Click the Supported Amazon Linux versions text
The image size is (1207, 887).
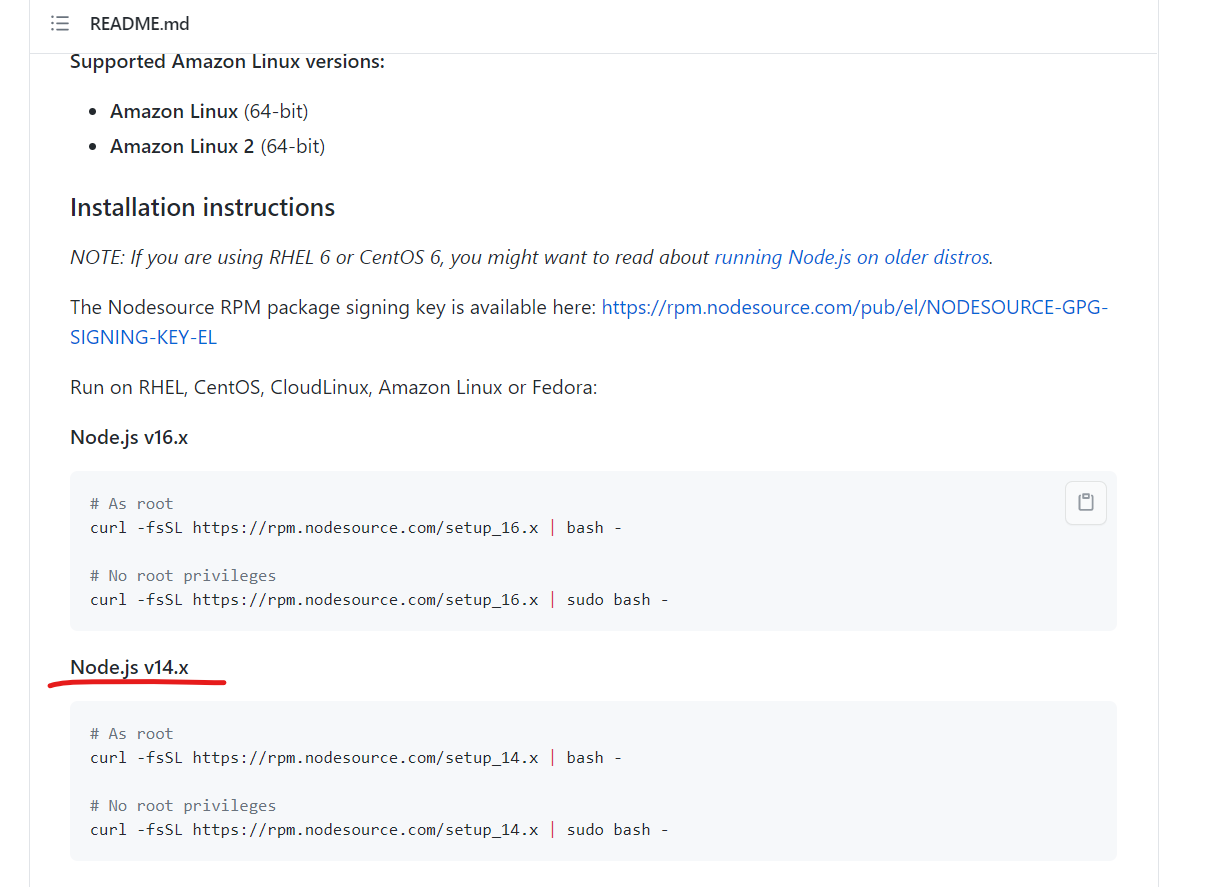point(227,61)
